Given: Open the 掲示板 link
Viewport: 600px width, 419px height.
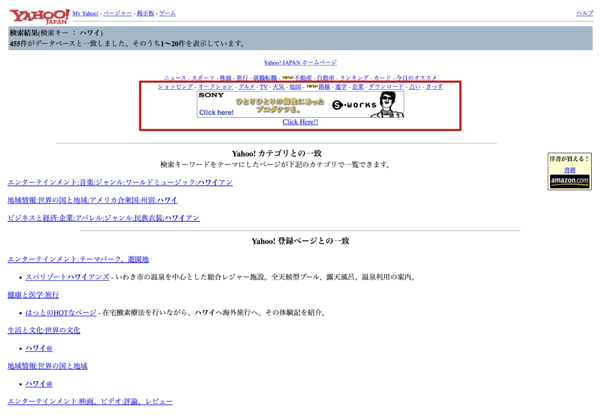Looking at the screenshot, I should tap(145, 13).
